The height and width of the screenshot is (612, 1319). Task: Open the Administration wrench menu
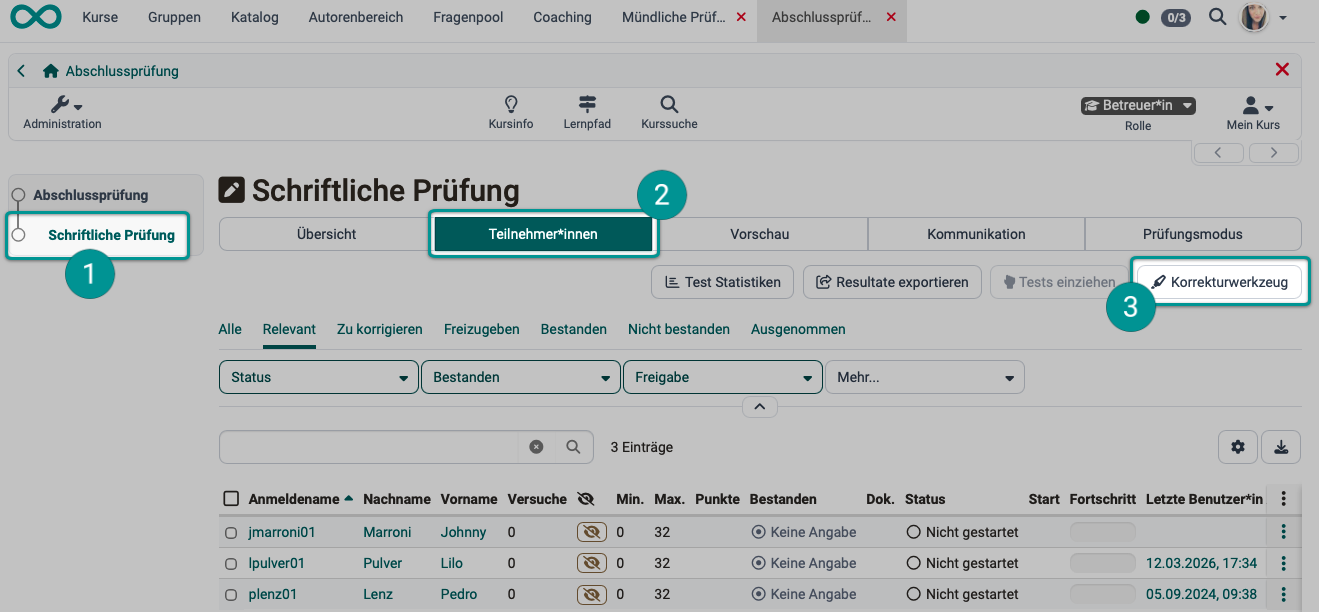coord(63,112)
